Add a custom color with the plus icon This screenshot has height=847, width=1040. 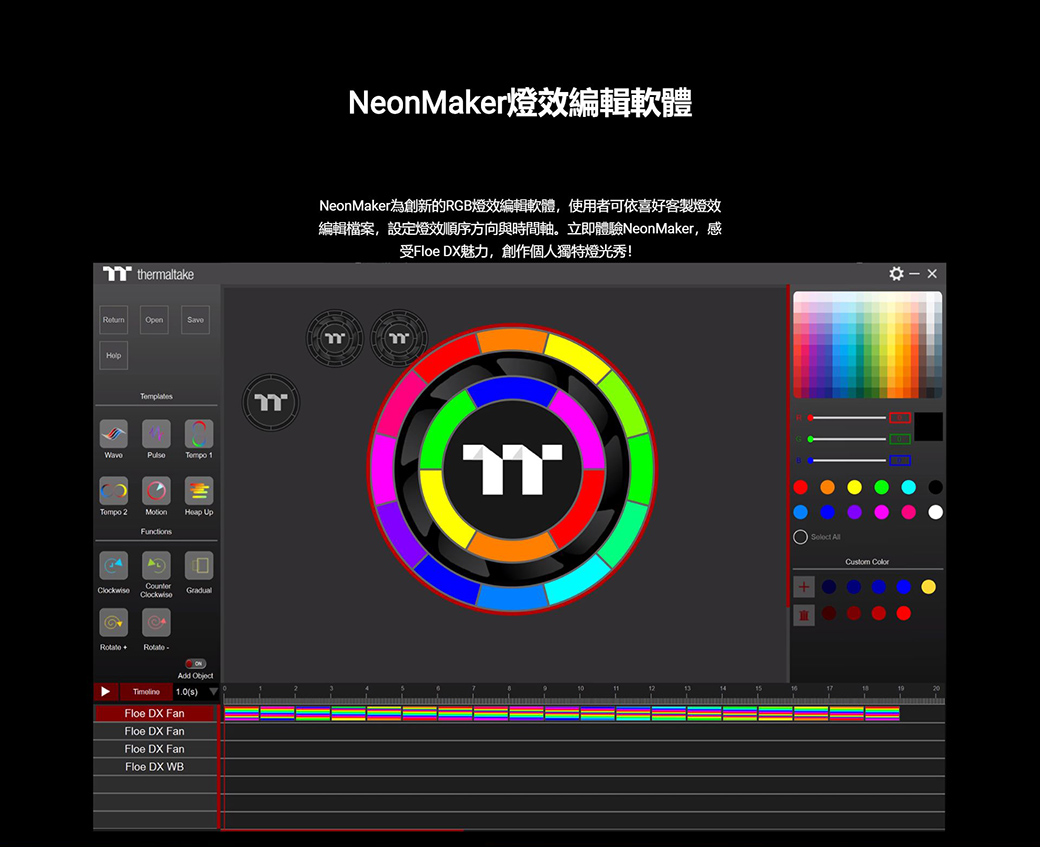(x=804, y=587)
